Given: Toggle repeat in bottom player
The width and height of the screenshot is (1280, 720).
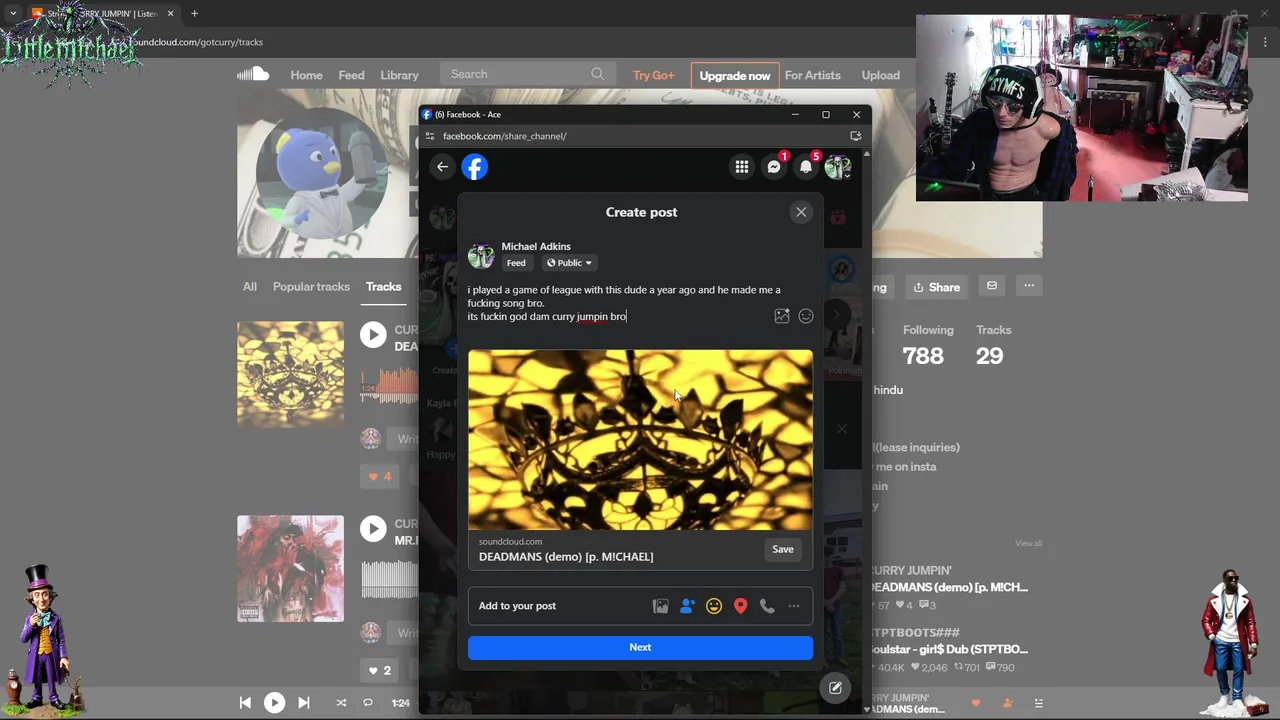Looking at the screenshot, I should (368, 703).
